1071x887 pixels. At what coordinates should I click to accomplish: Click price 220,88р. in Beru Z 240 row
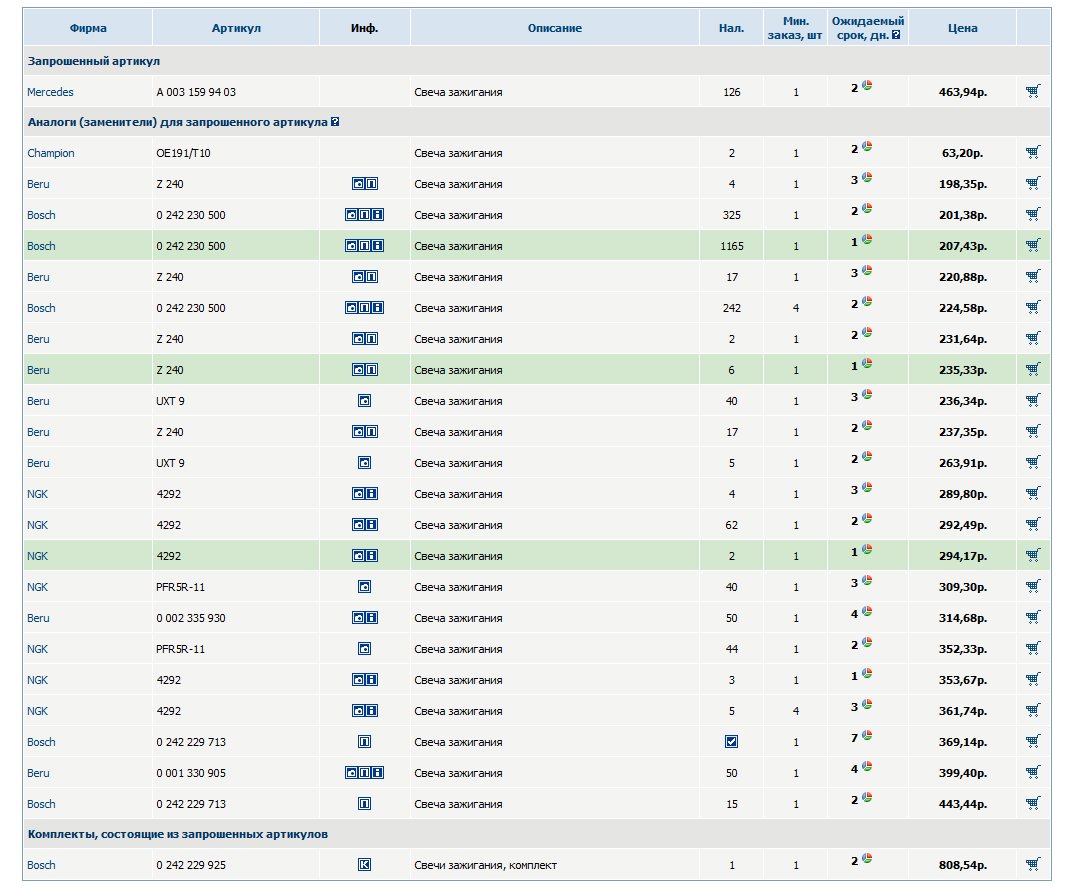[962, 277]
